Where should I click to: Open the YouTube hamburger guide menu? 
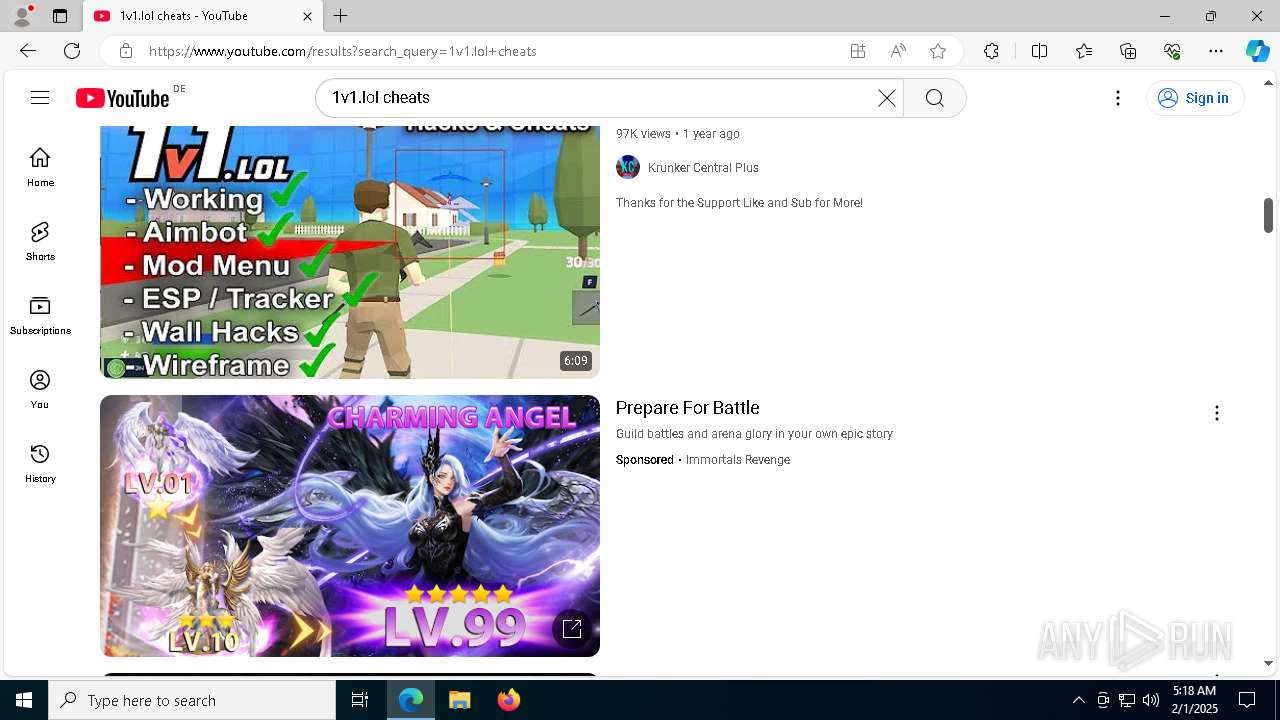[x=40, y=98]
